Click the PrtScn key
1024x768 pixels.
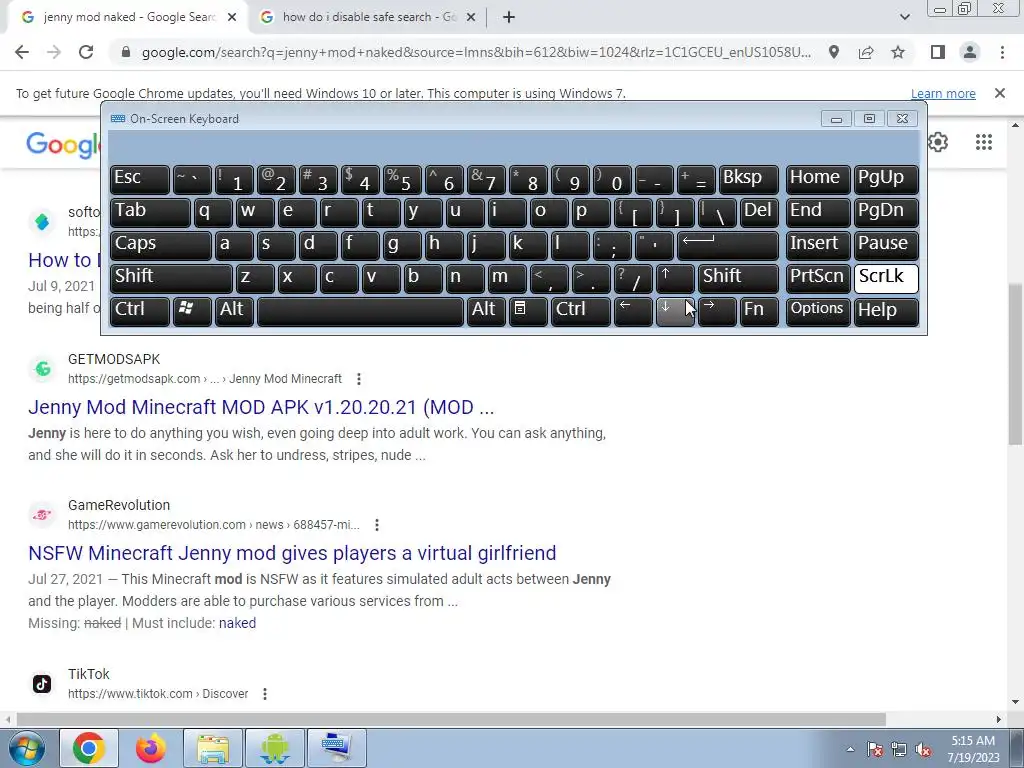click(818, 278)
